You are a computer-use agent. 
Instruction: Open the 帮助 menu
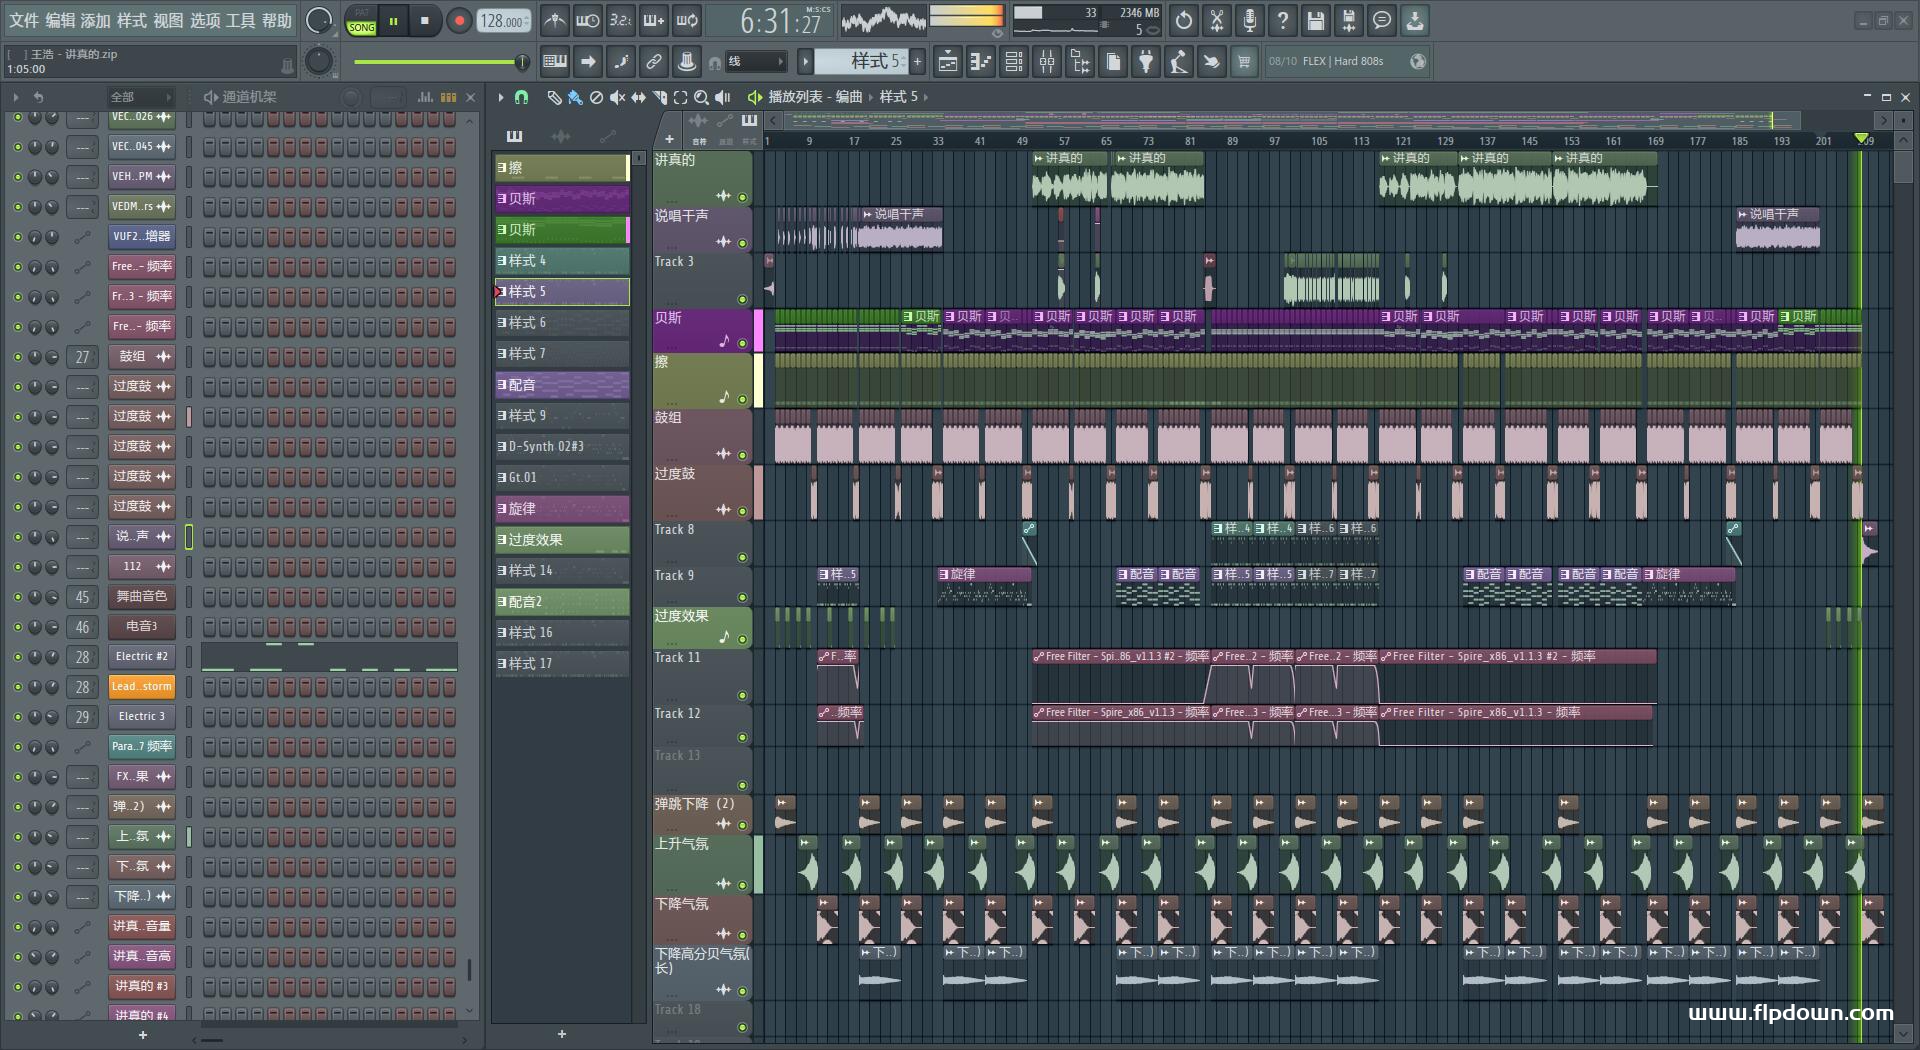coord(277,21)
